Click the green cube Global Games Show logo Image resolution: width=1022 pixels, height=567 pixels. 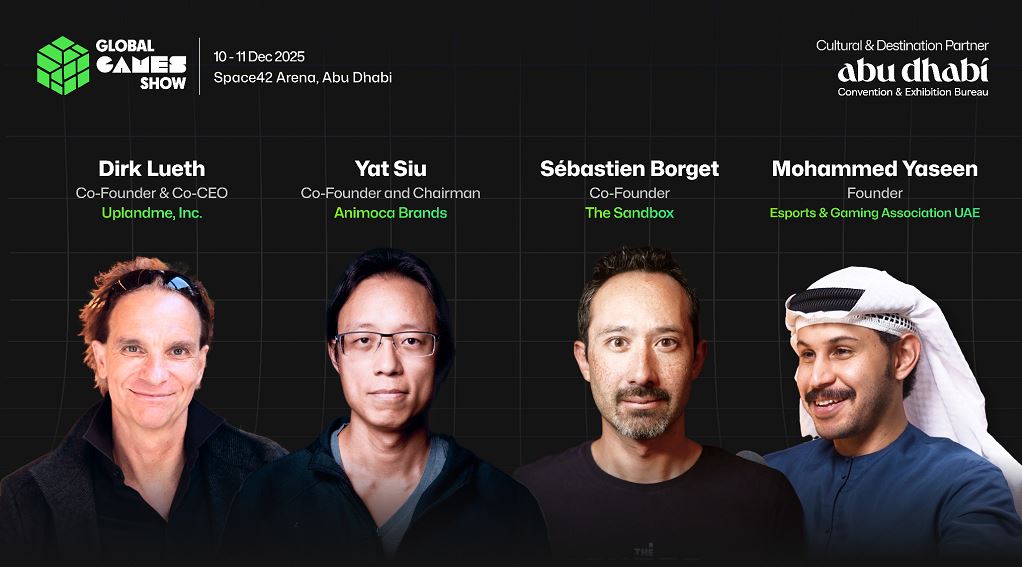coord(63,65)
